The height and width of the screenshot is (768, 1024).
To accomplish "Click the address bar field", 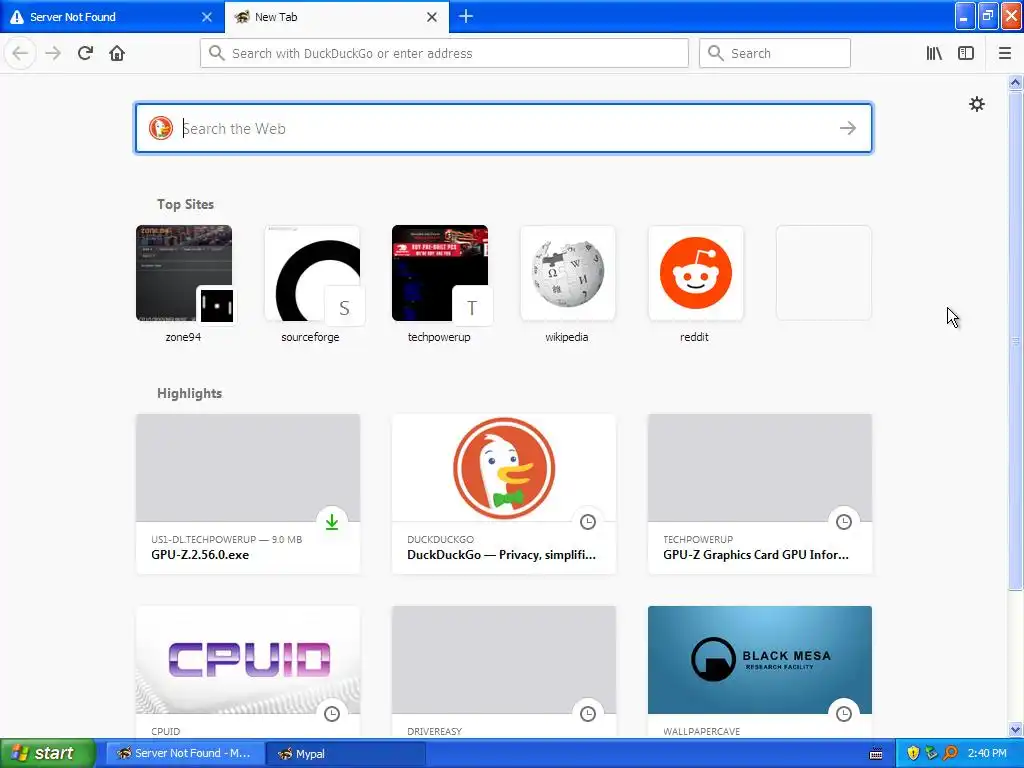I will tap(444, 53).
